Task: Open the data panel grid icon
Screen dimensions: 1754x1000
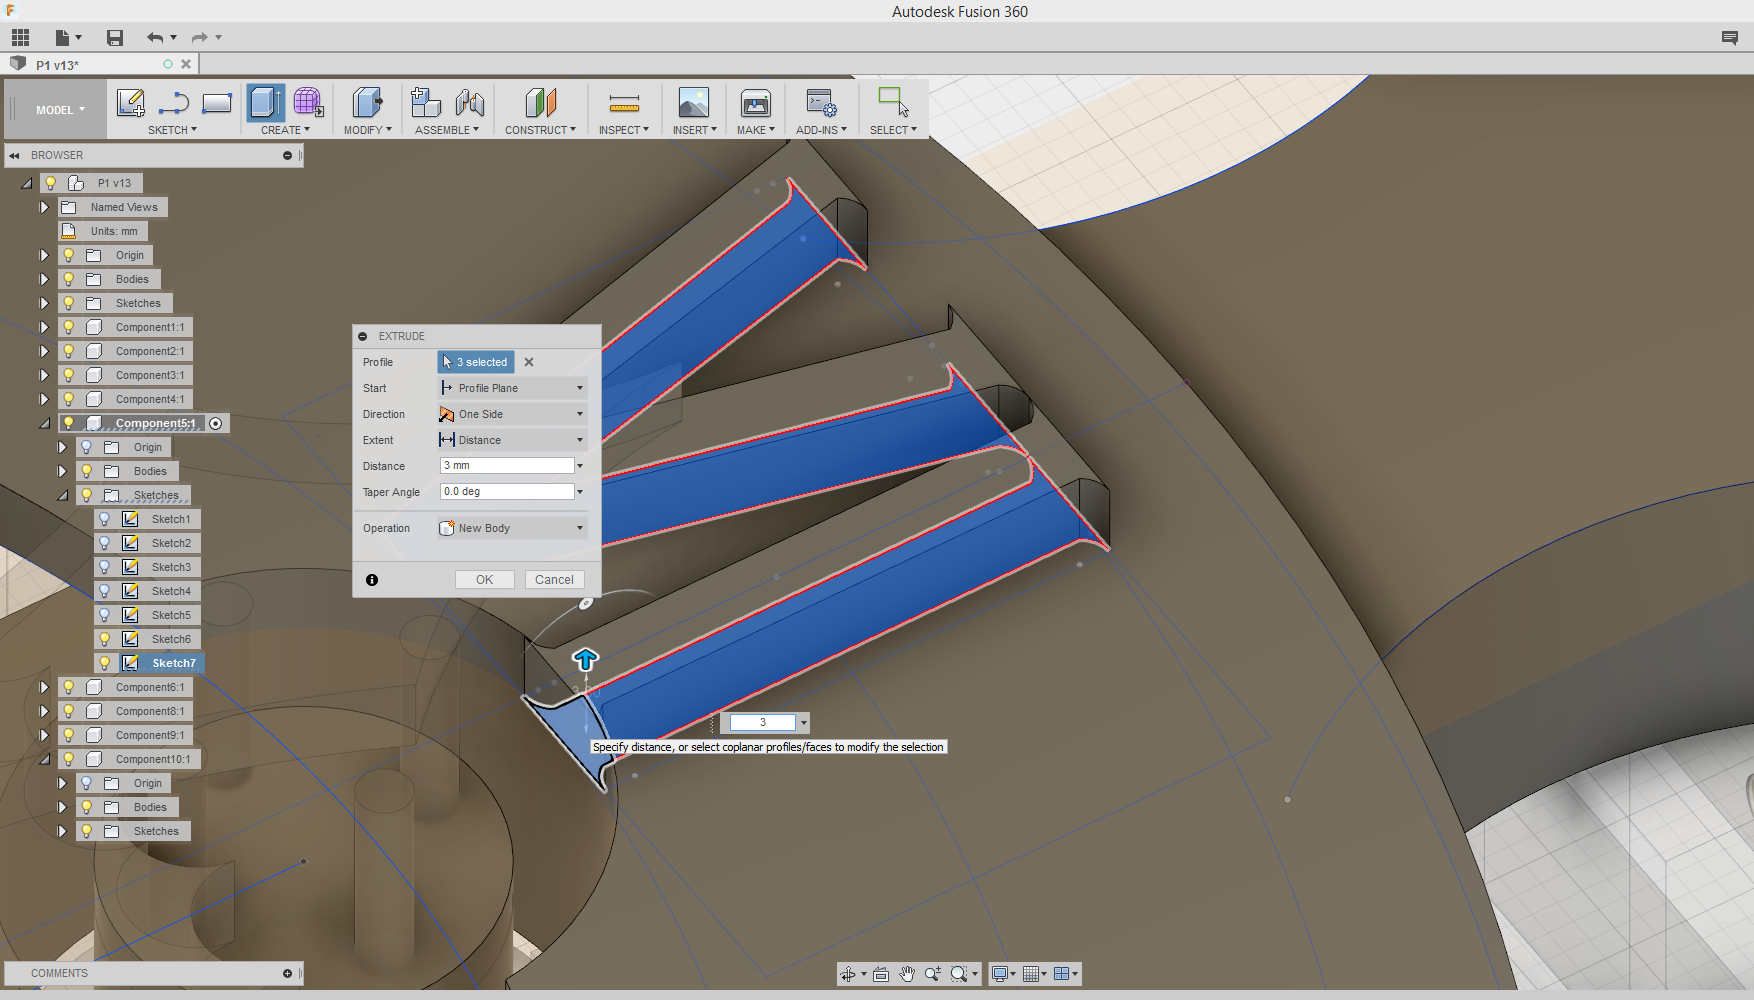Action: [x=20, y=38]
